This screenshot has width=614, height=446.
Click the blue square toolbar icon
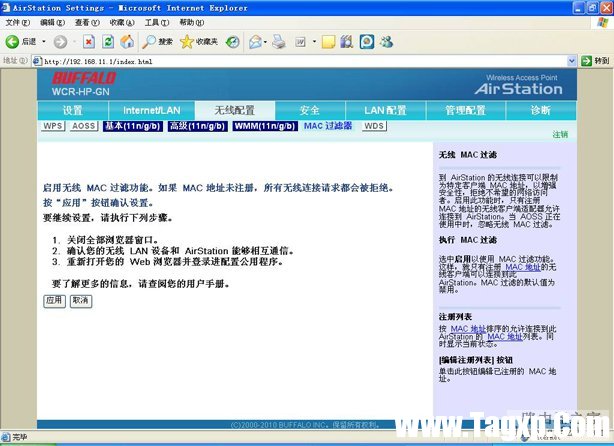tap(367, 42)
